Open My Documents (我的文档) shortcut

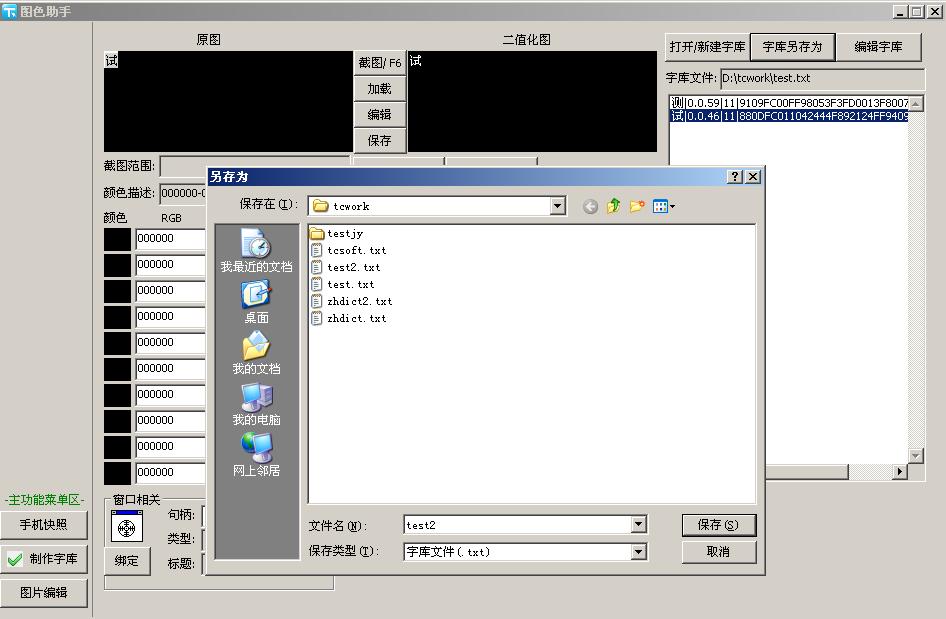point(256,353)
